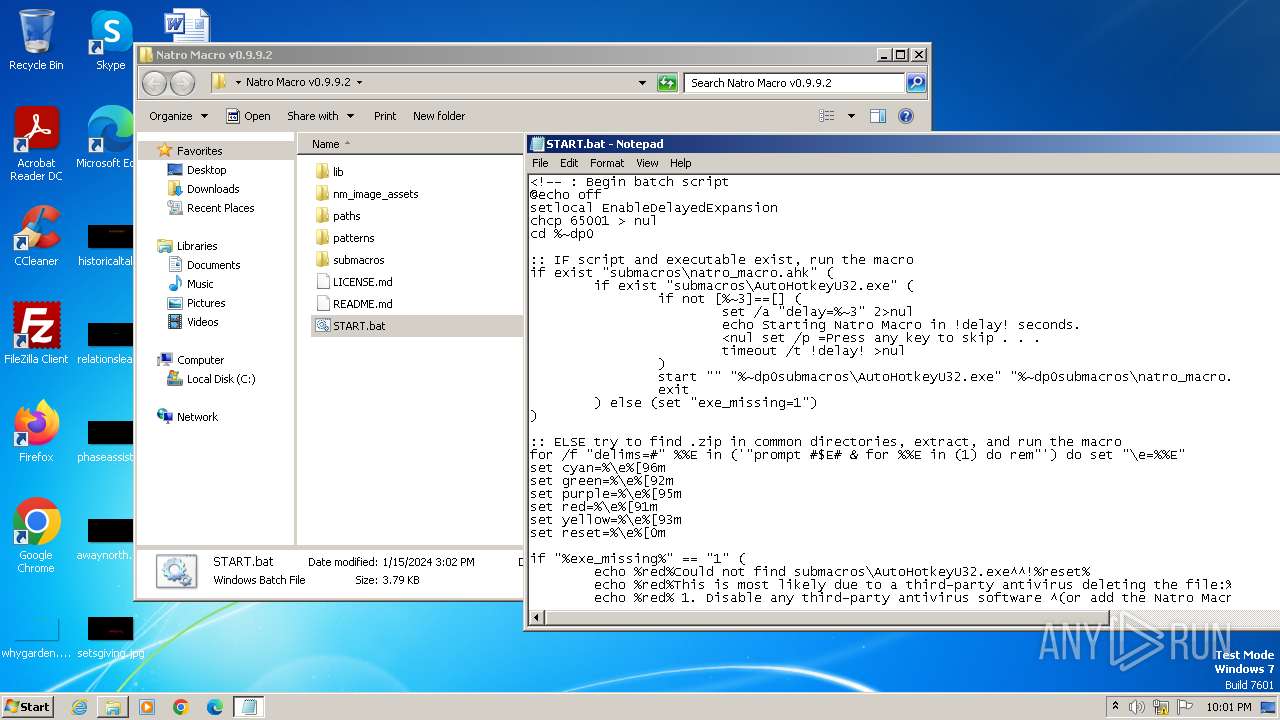Show hidden system tray icons
The width and height of the screenshot is (1280, 720).
1115,707
